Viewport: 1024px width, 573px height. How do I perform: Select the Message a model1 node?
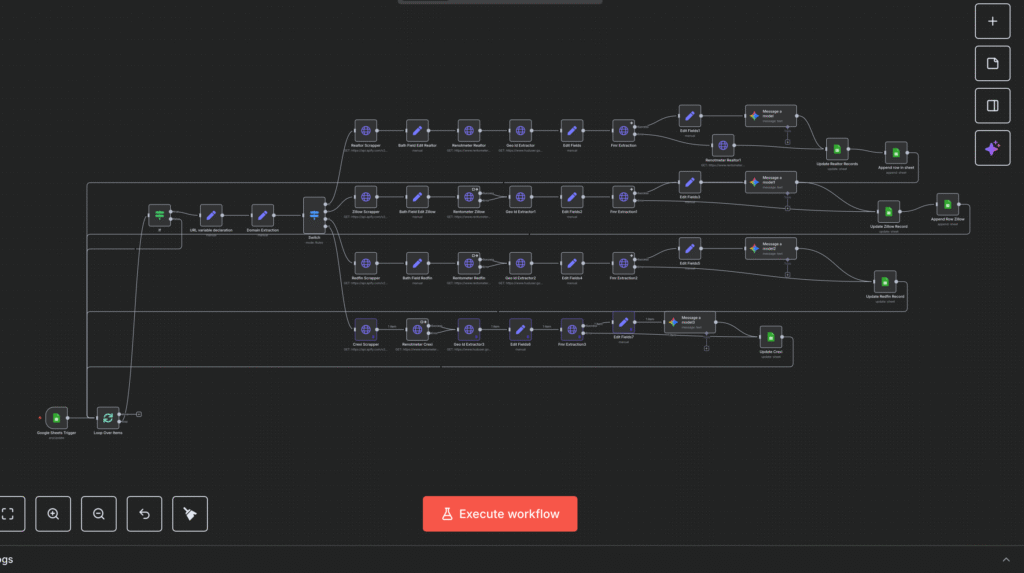click(x=771, y=182)
